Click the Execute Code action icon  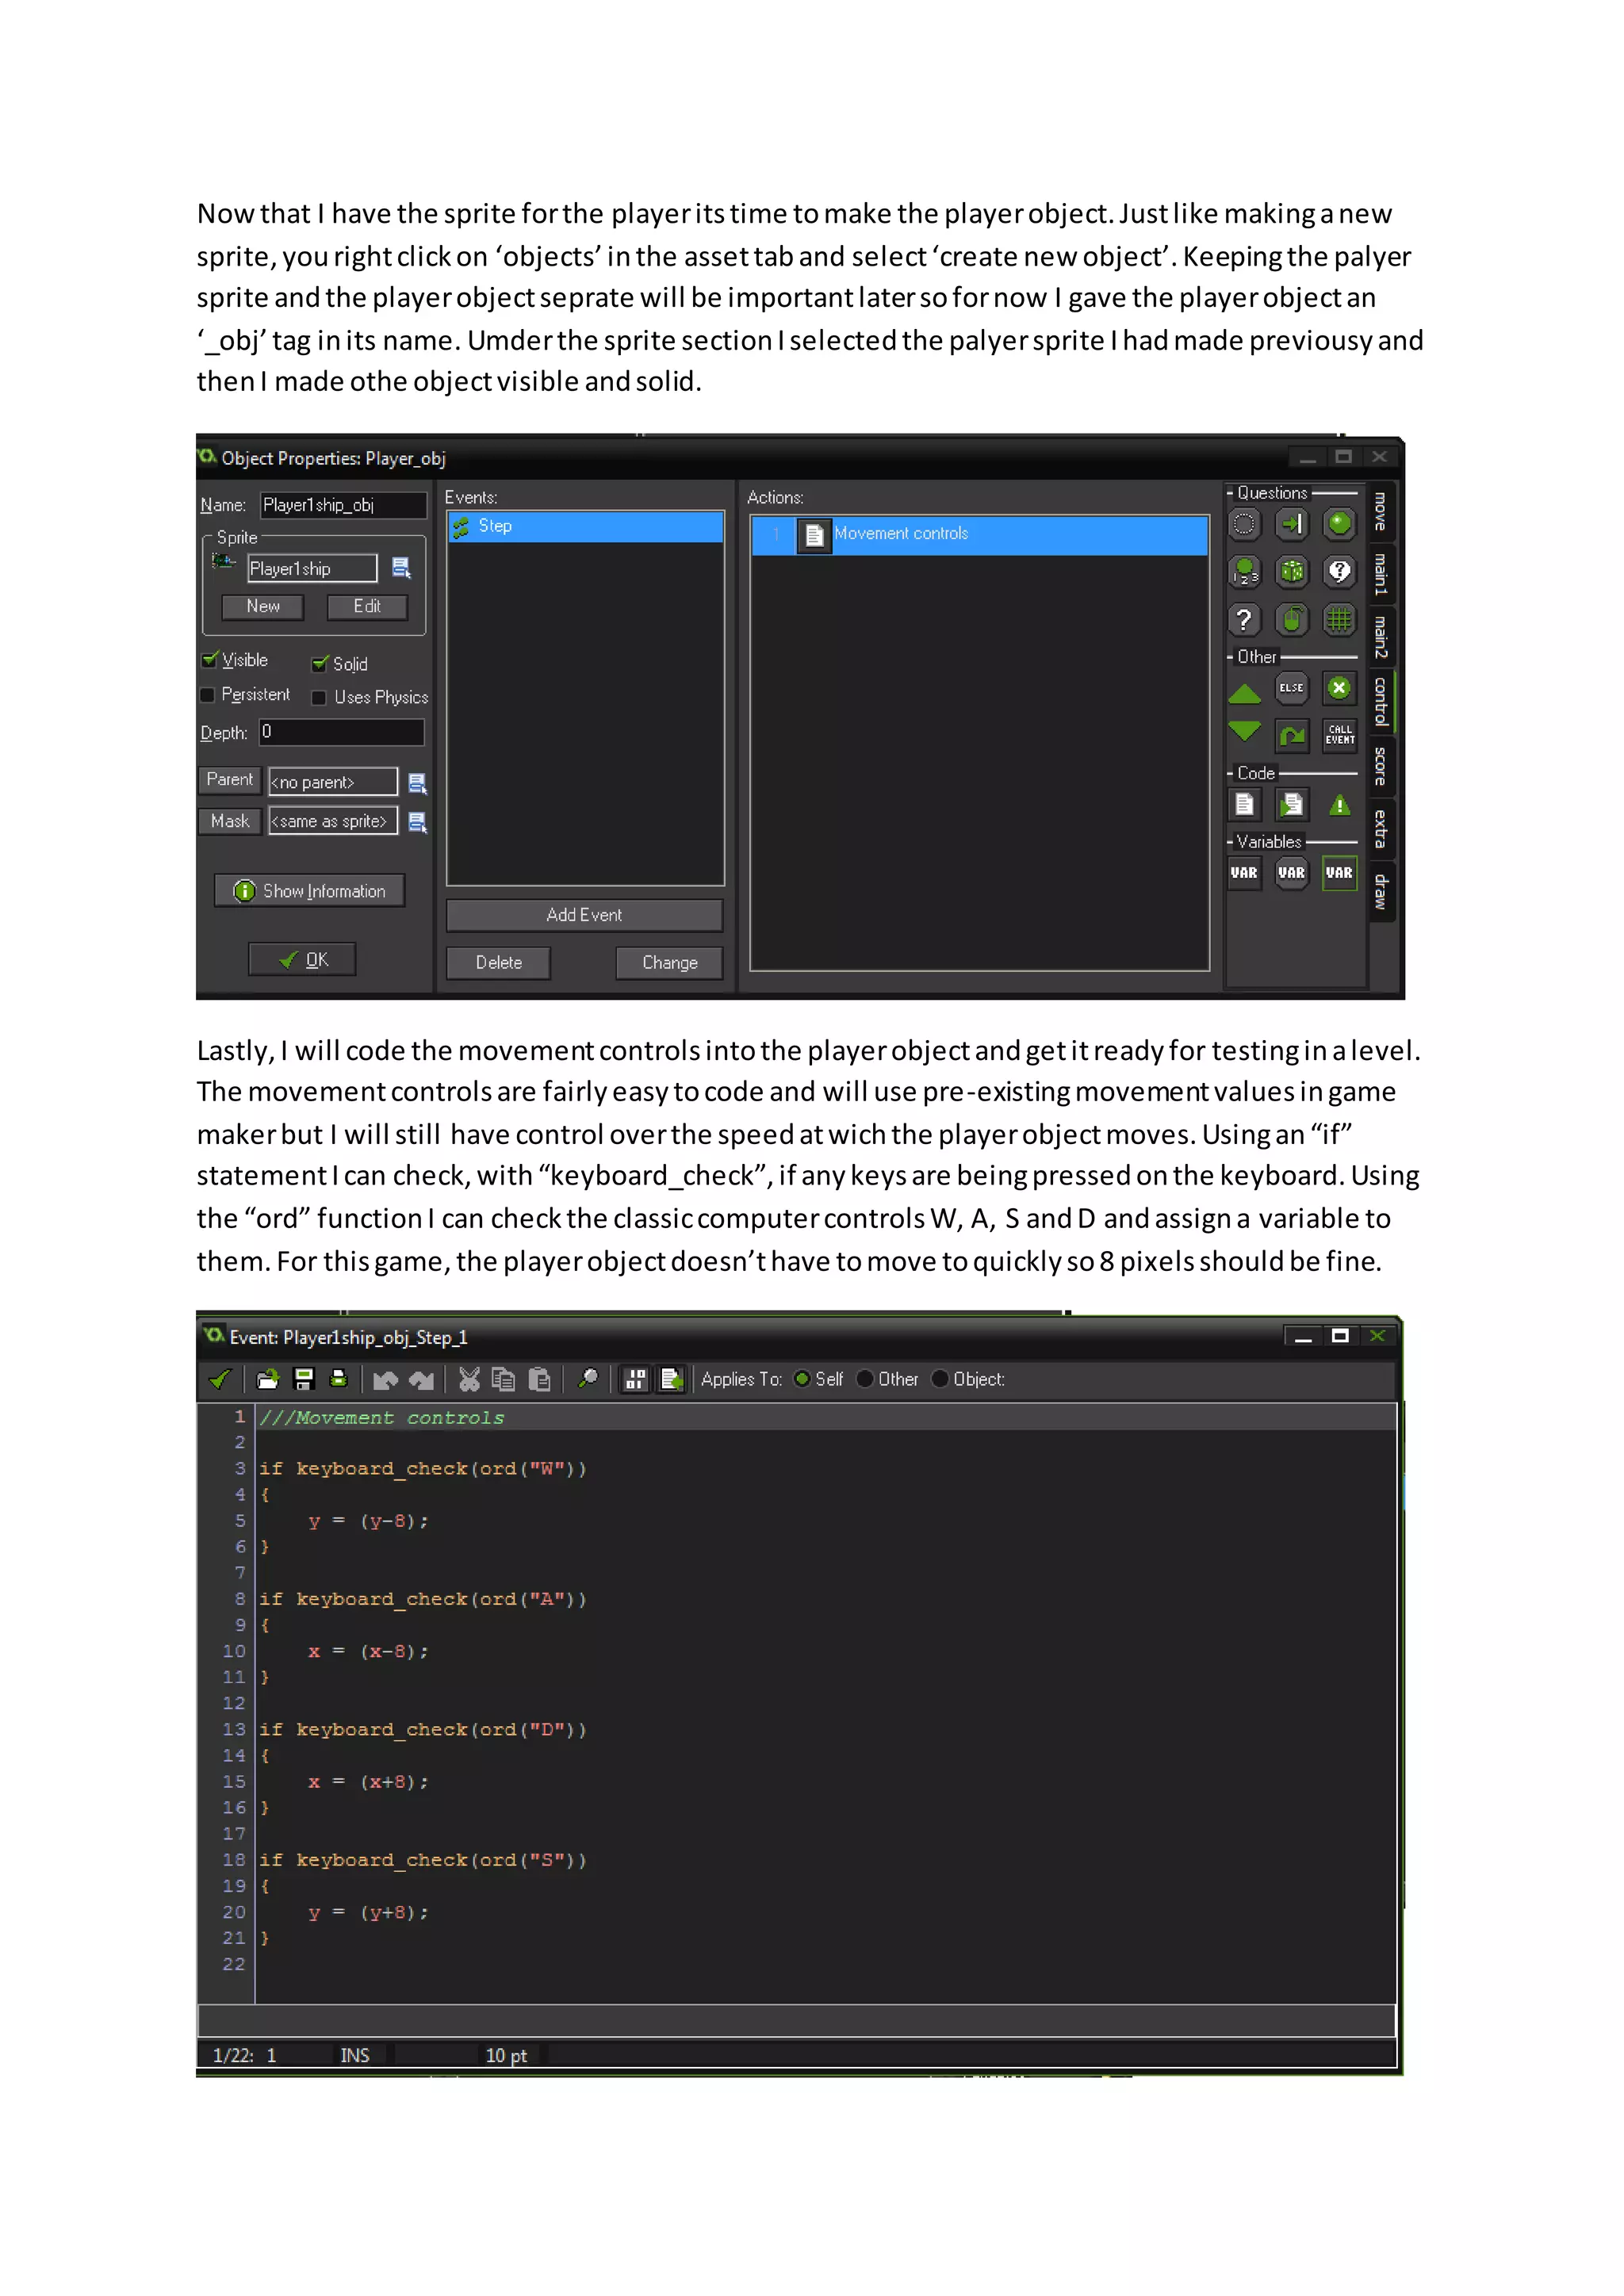click(1244, 805)
